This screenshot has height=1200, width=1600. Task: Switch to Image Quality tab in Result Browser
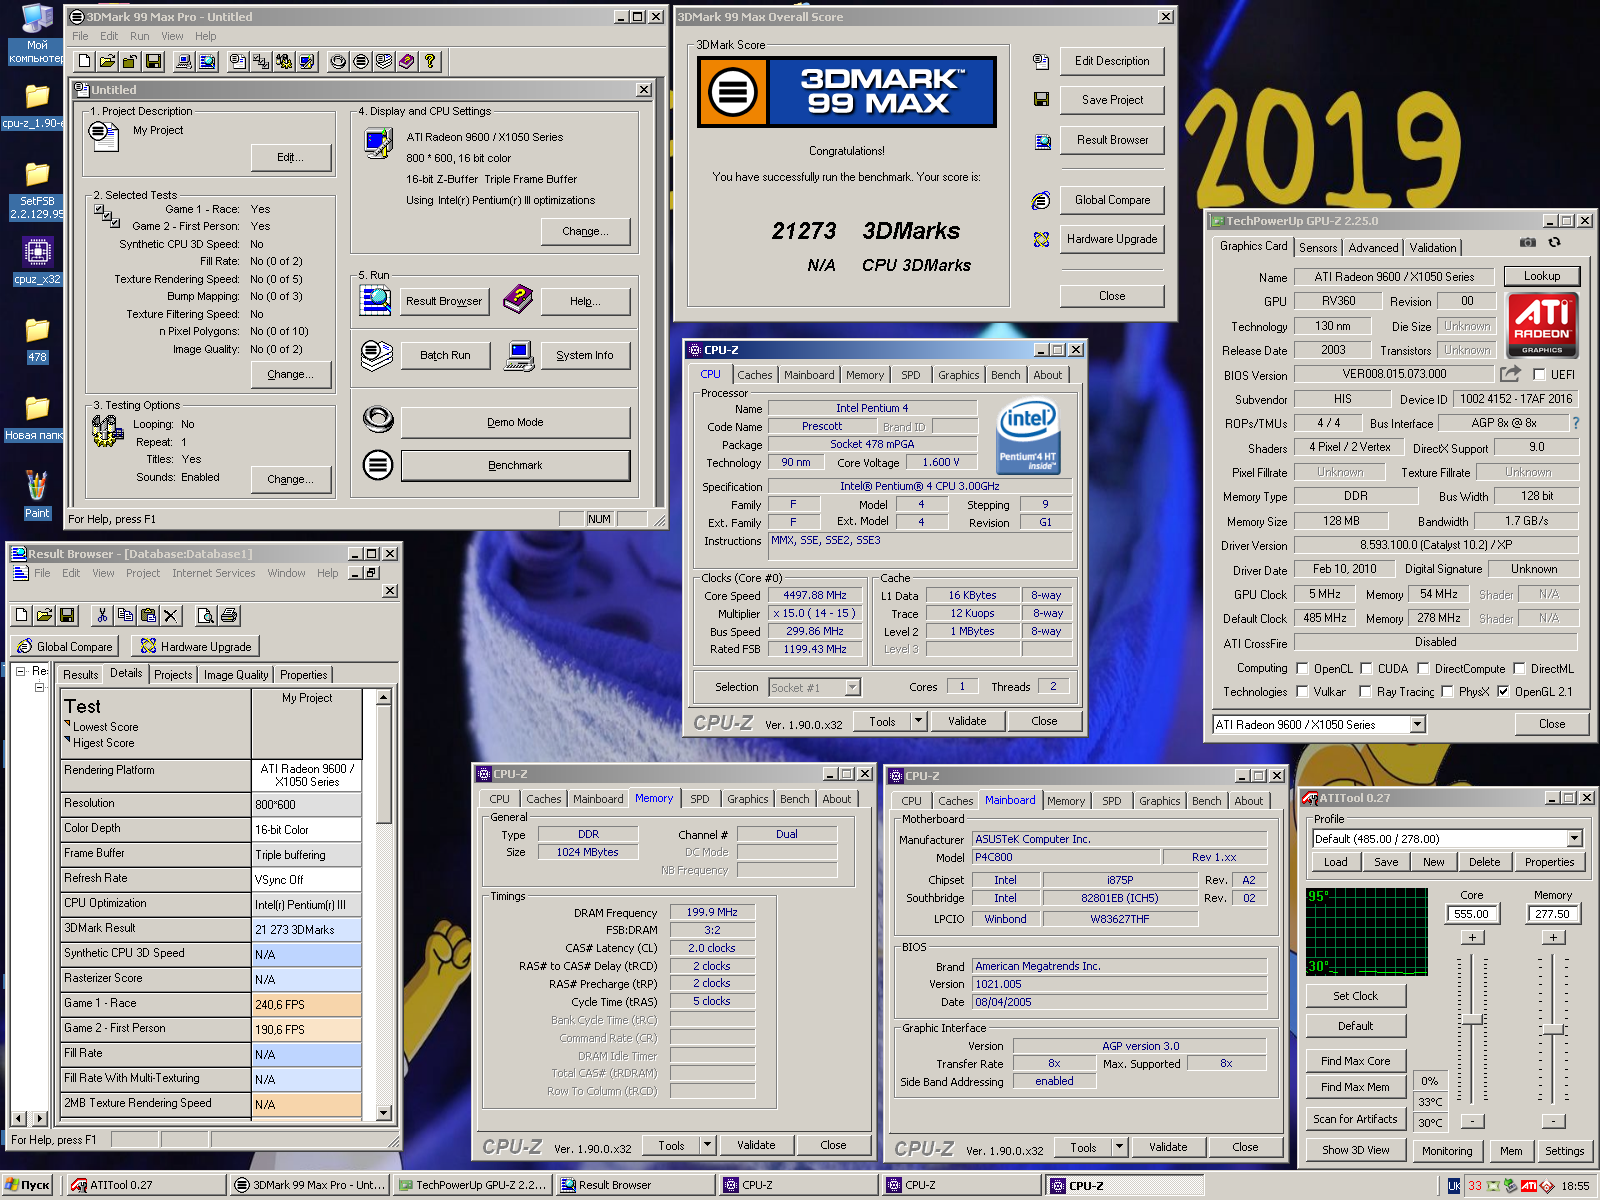click(236, 675)
